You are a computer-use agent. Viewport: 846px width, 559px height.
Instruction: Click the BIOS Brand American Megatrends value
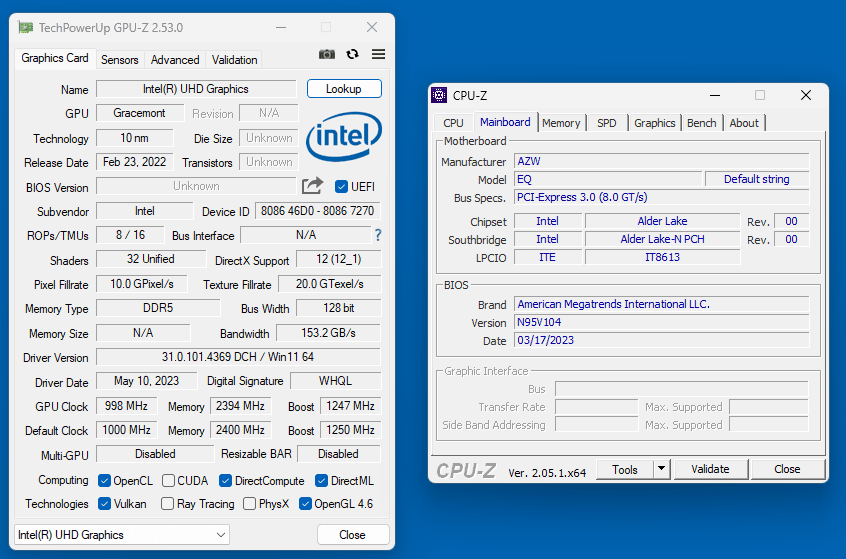(661, 304)
